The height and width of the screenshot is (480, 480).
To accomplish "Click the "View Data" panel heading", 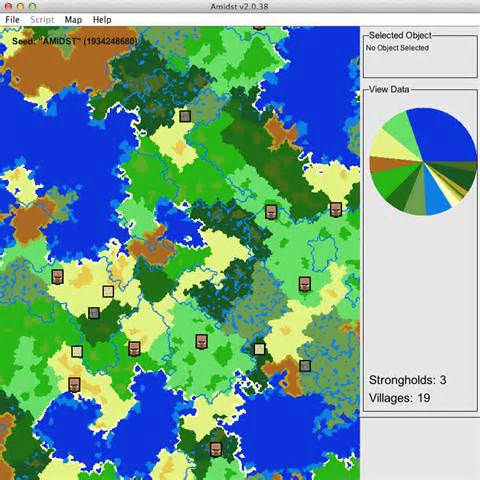I will point(389,89).
